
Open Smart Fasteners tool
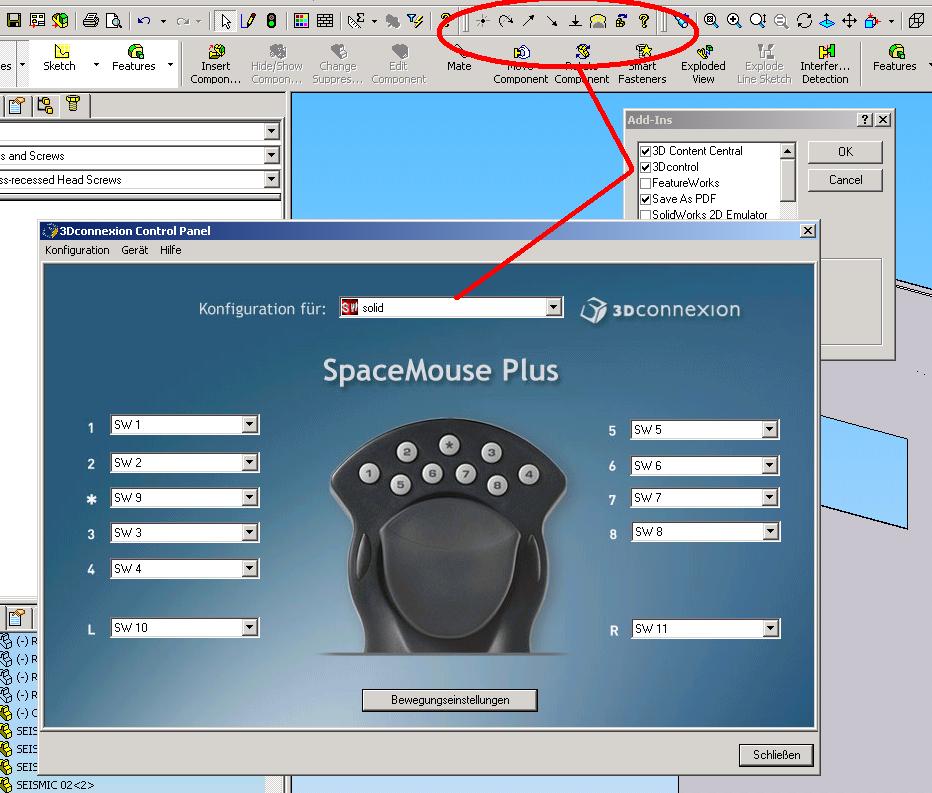(x=642, y=64)
